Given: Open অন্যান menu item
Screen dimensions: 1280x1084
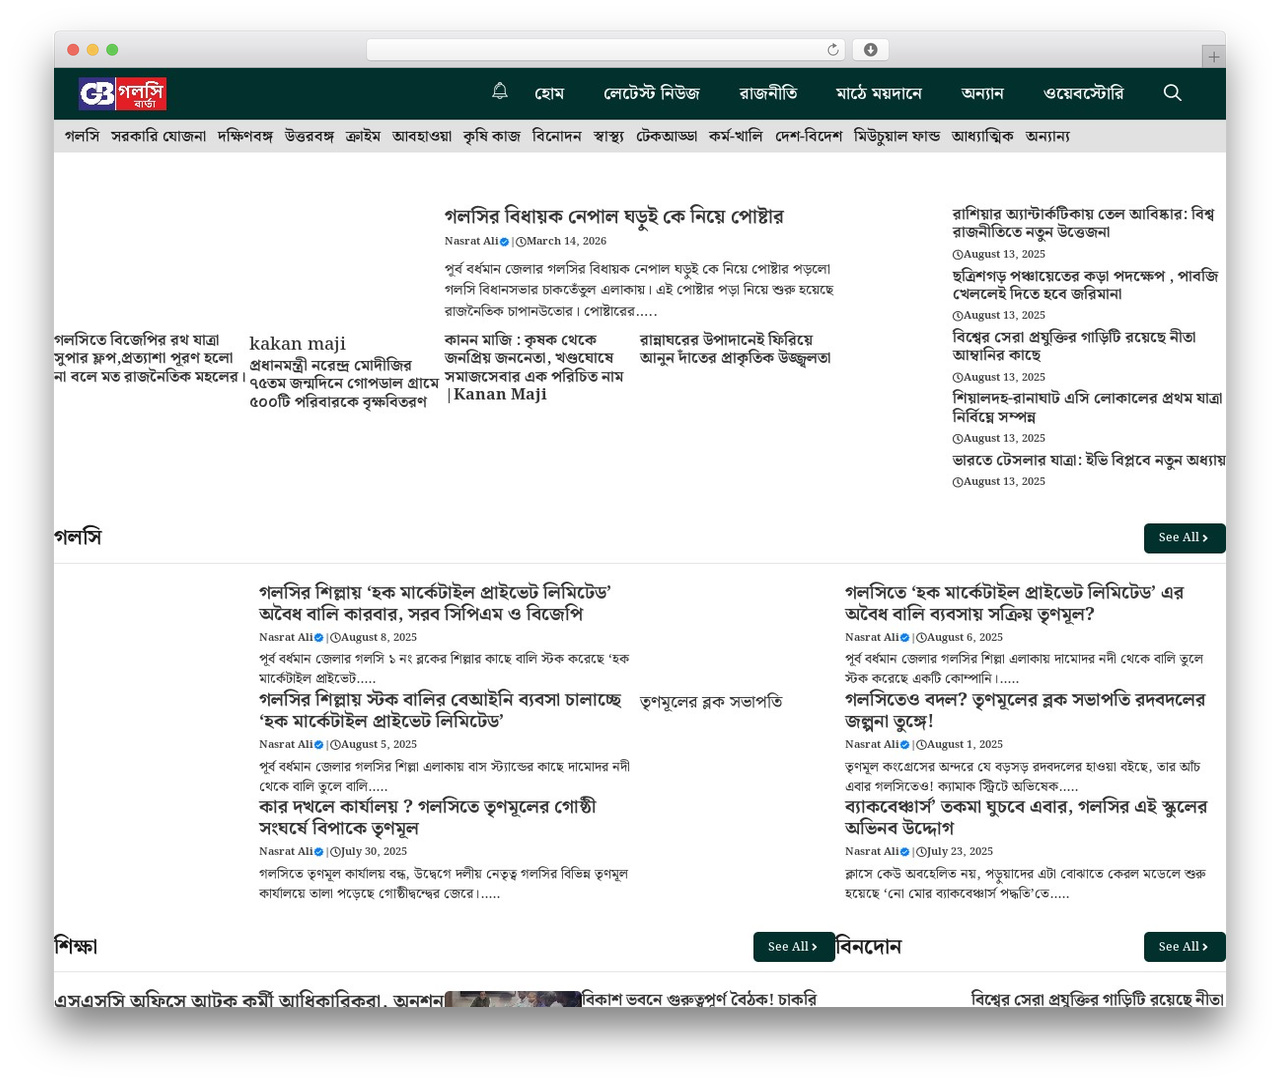Looking at the screenshot, I should pyautogui.click(x=982, y=94).
